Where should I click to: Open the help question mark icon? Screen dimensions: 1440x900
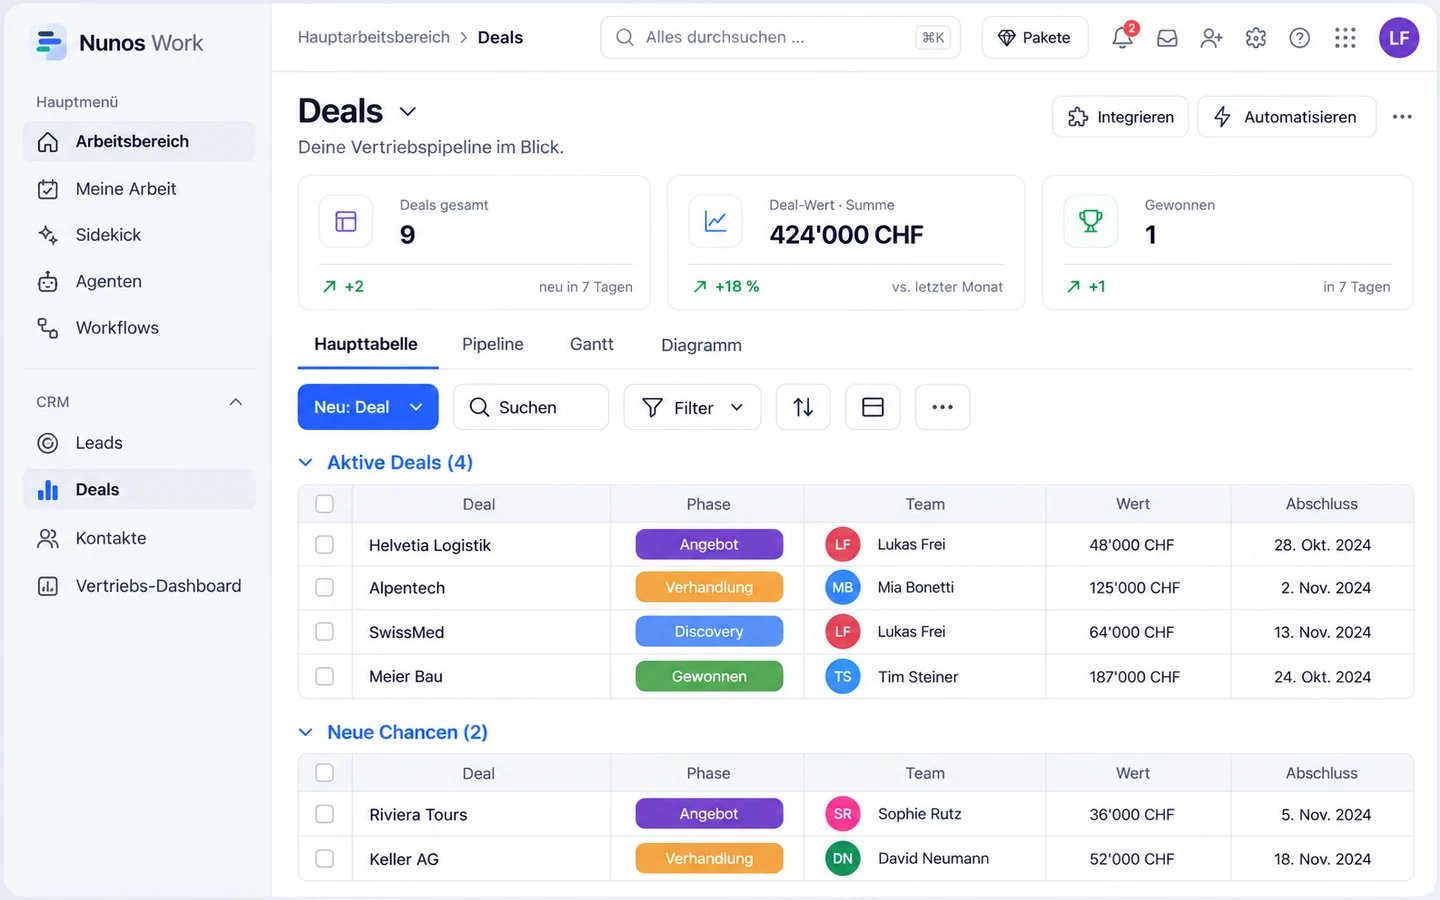pos(1300,38)
